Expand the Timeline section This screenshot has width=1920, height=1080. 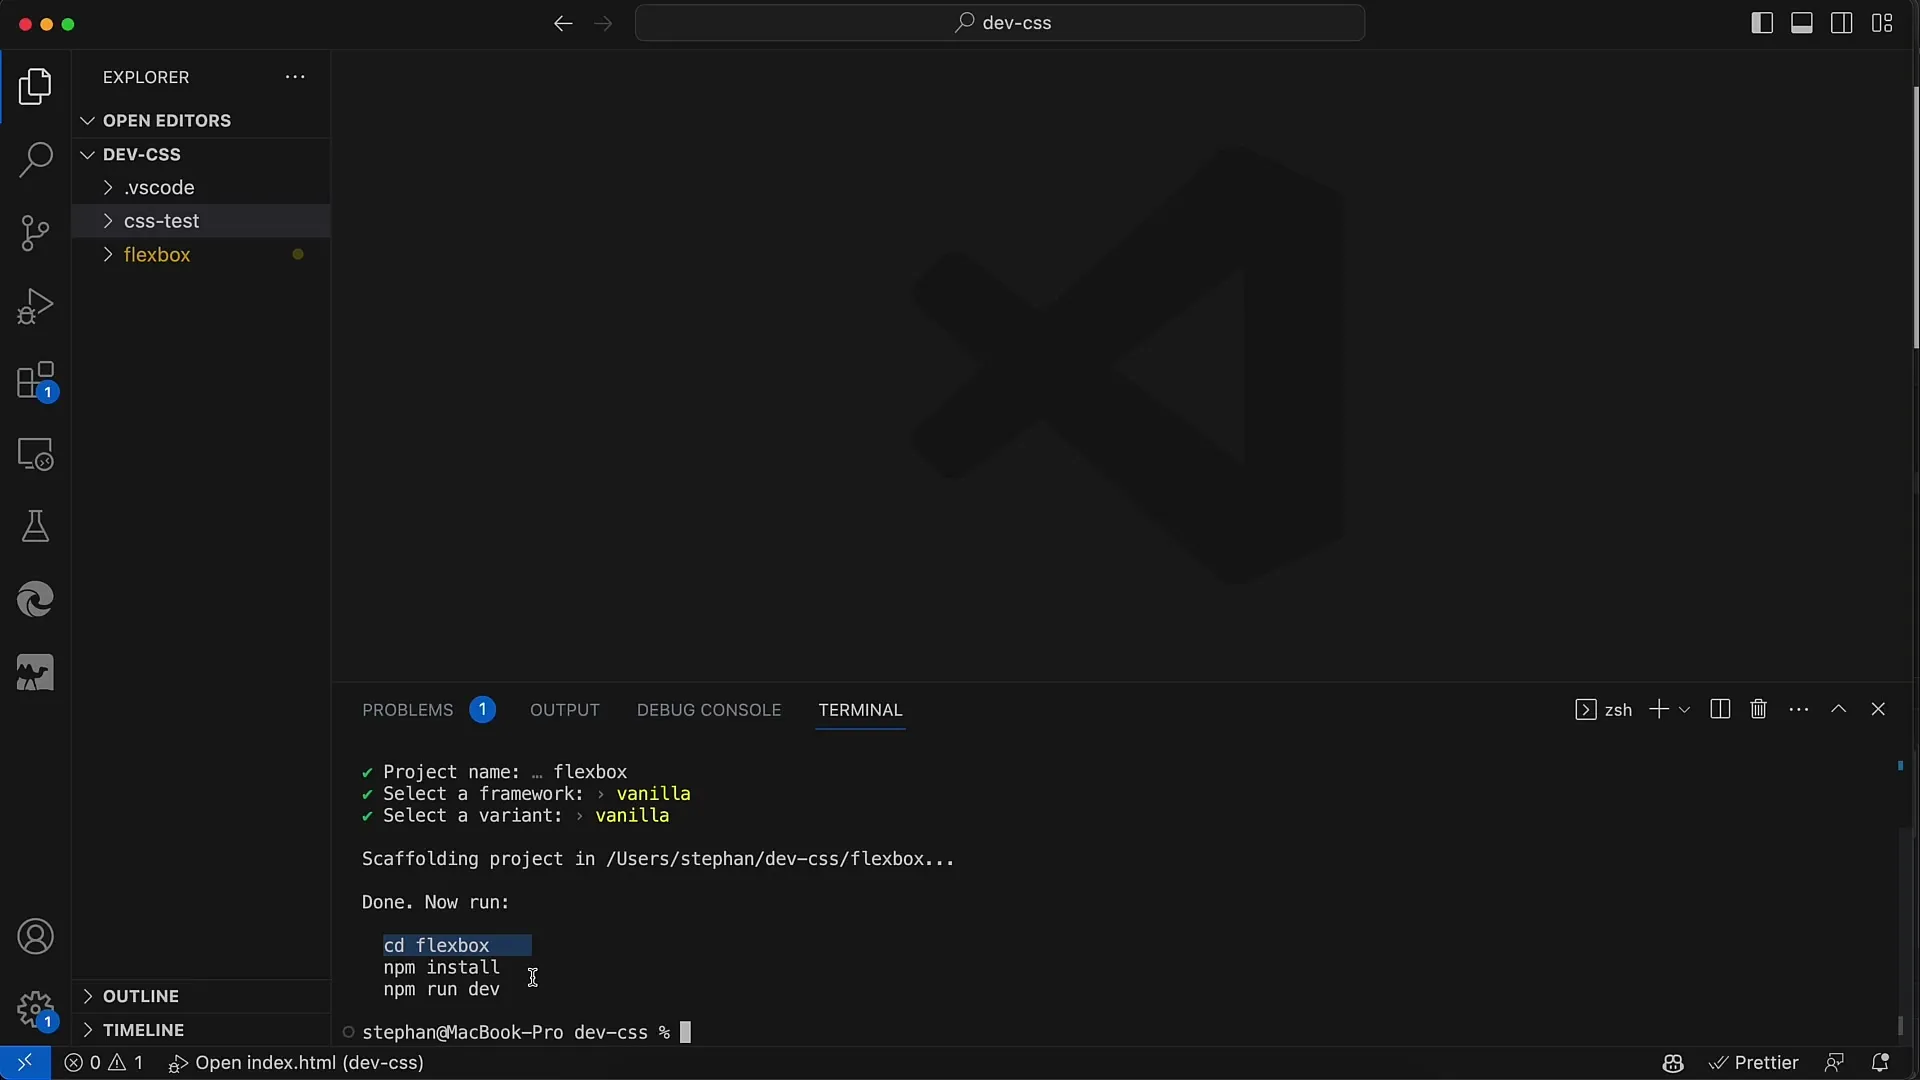(201, 1030)
